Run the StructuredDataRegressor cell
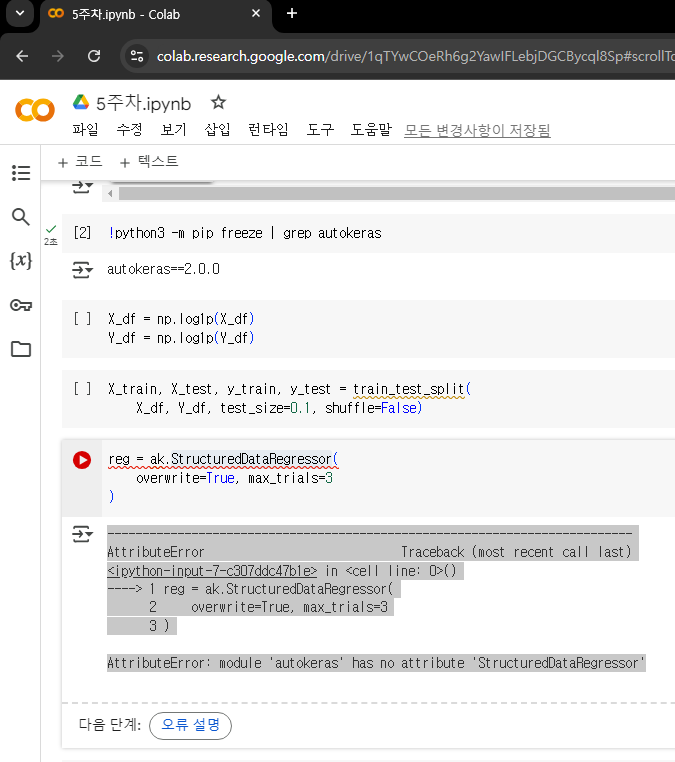This screenshot has height=762, width=675. pyautogui.click(x=82, y=460)
